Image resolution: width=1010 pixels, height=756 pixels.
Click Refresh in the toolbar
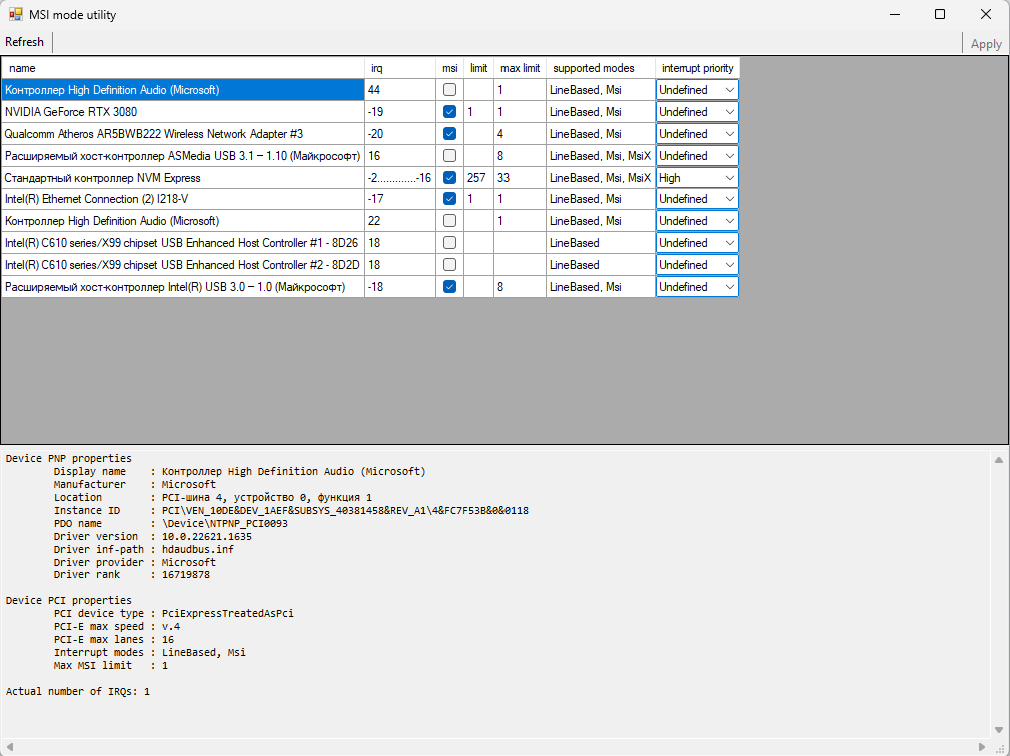[24, 42]
